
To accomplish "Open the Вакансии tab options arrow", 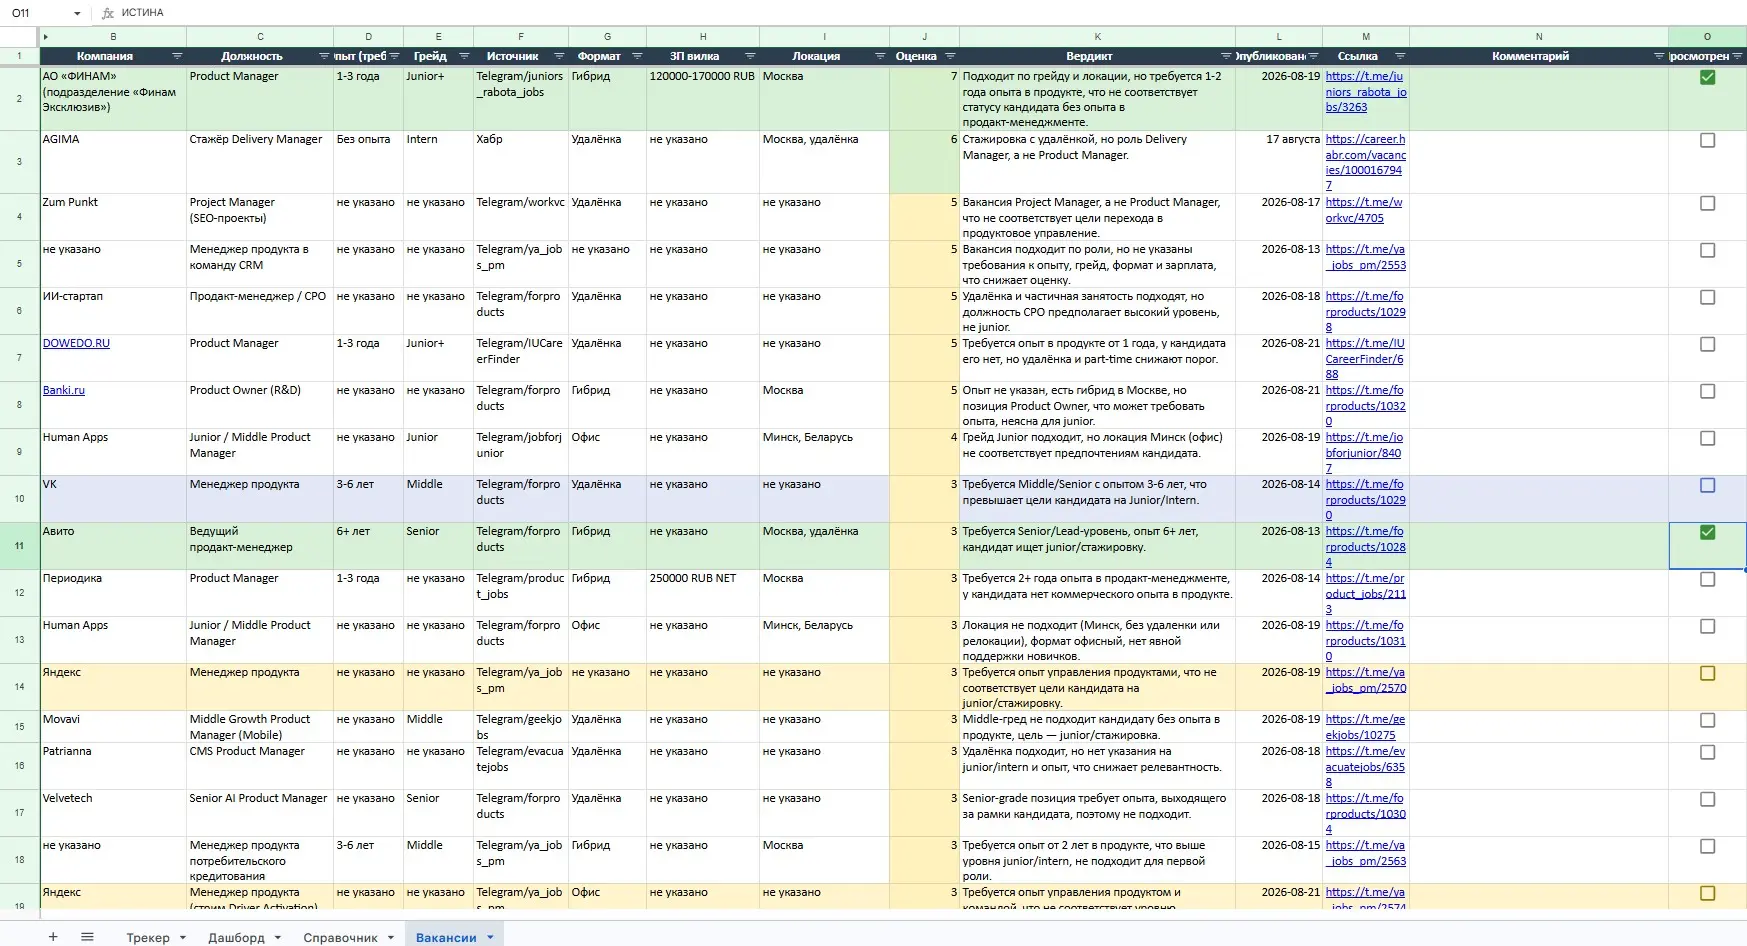I will [490, 938].
